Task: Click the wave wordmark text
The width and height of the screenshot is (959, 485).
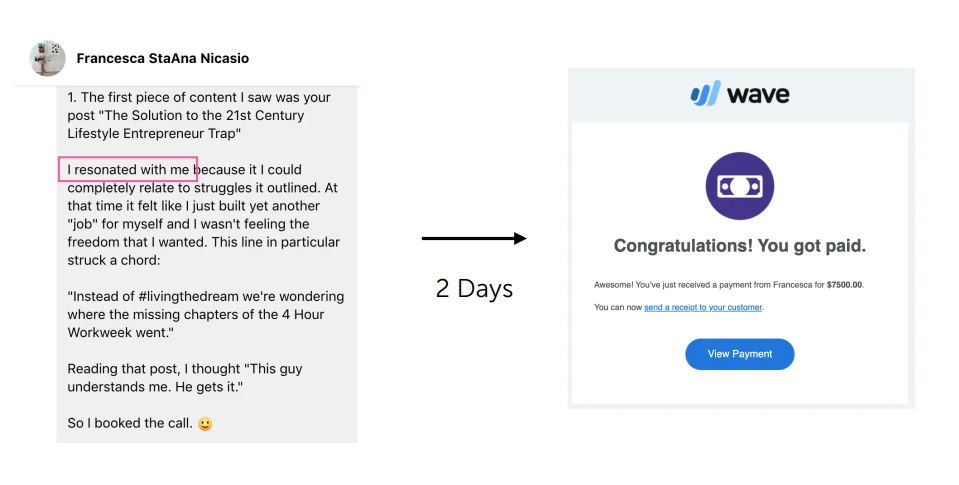Action: pos(758,95)
